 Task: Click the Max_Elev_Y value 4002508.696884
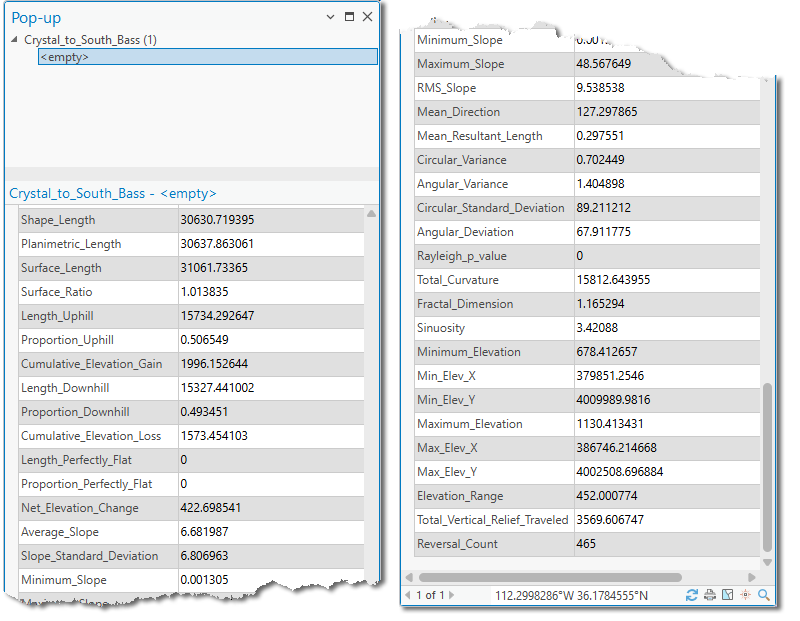(x=619, y=471)
